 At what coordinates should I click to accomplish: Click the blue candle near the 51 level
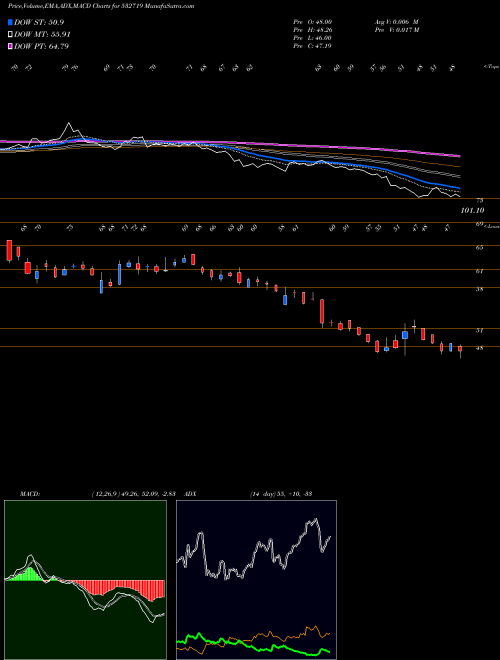click(x=405, y=335)
